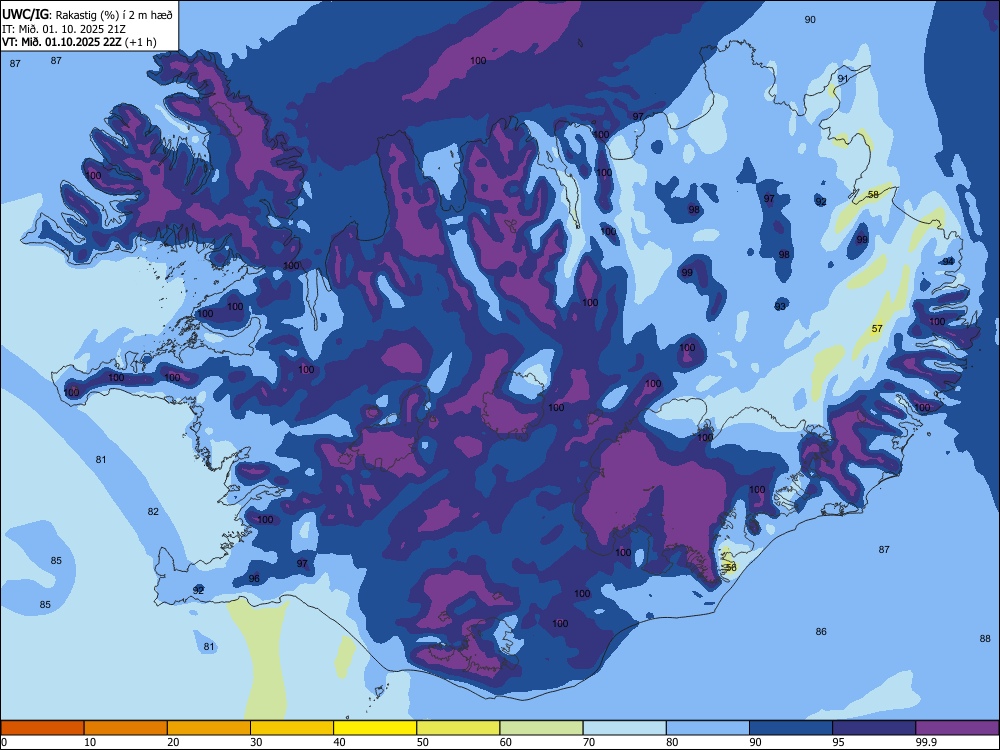The image size is (1000, 750).
Task: Select the bright yellow 40–50 legend swatch
Action: tap(375, 728)
